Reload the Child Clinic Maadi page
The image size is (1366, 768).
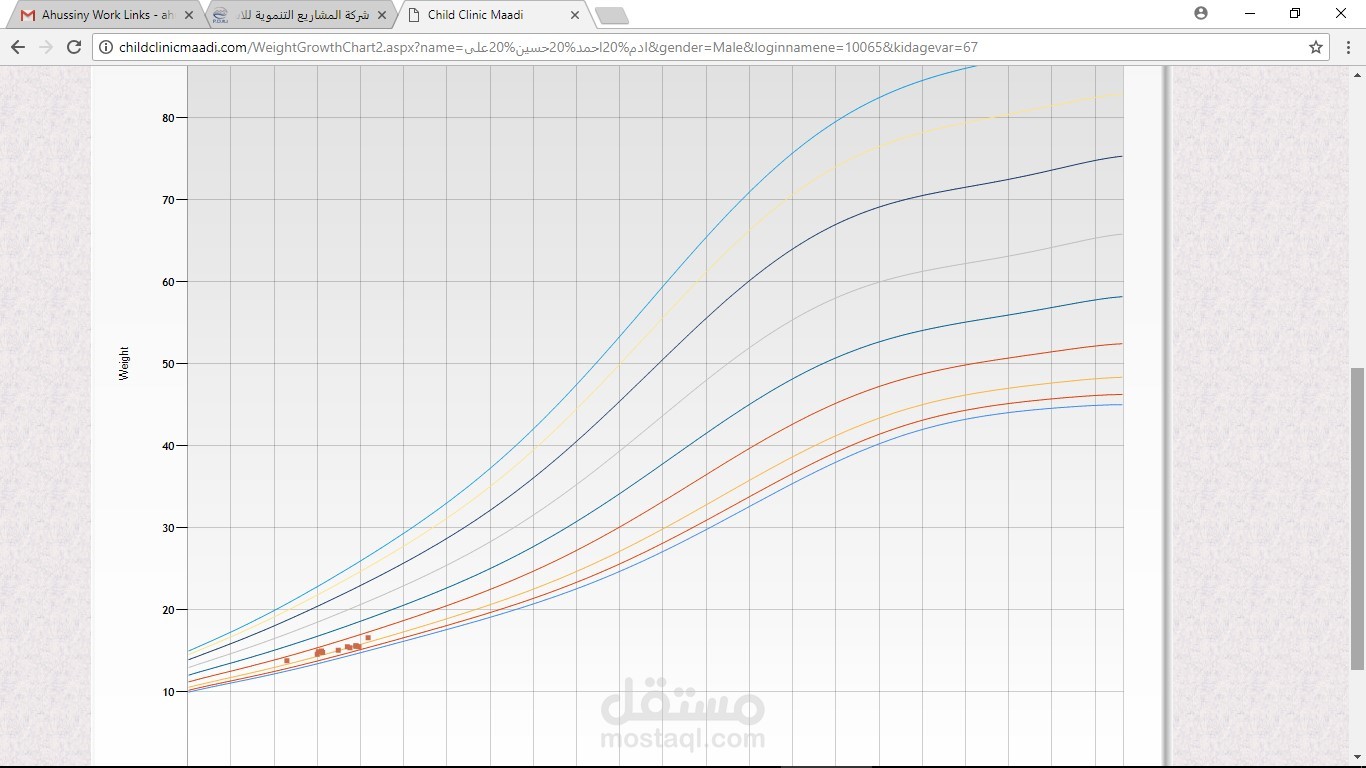tap(74, 47)
